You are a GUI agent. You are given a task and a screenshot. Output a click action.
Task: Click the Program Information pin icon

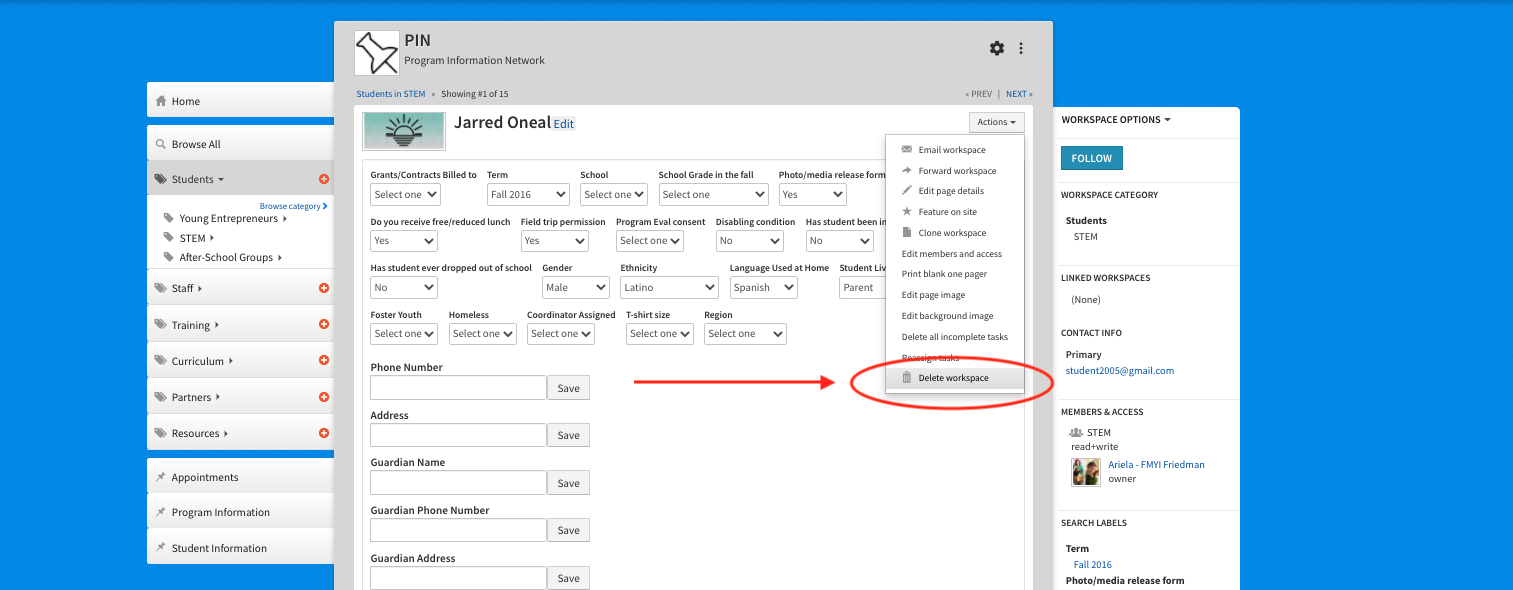click(160, 512)
